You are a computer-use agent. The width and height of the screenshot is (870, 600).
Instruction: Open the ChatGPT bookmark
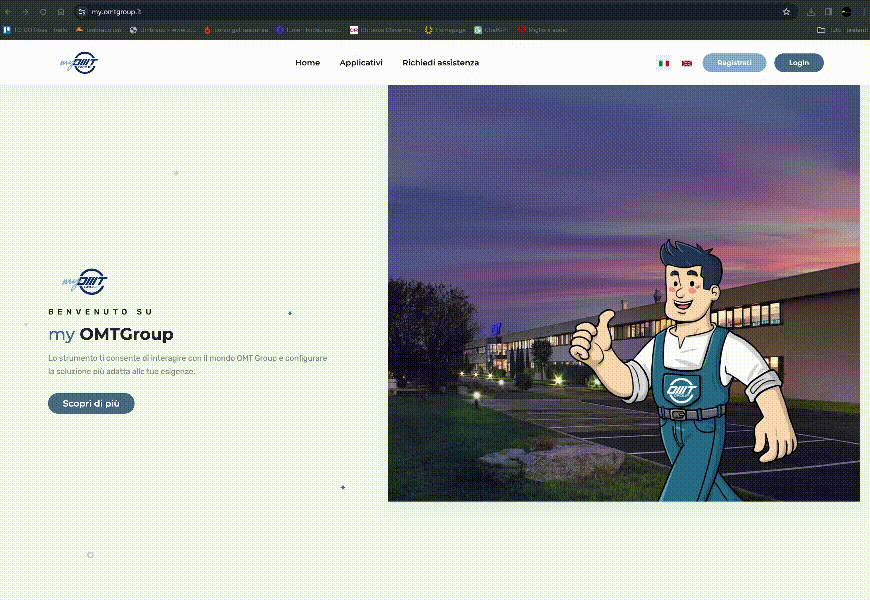pyautogui.click(x=491, y=30)
